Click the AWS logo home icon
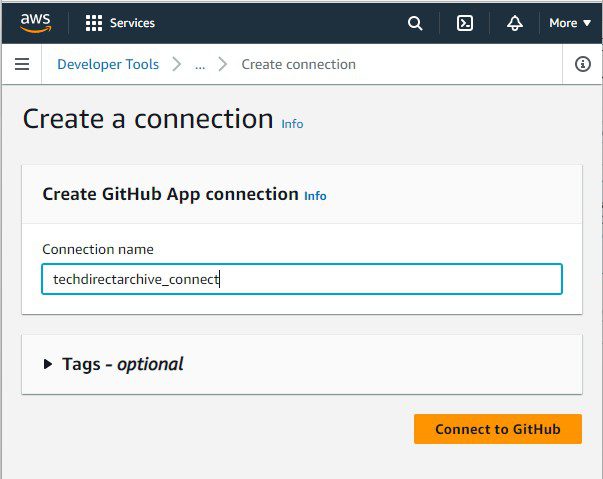The image size is (603, 479). click(35, 22)
